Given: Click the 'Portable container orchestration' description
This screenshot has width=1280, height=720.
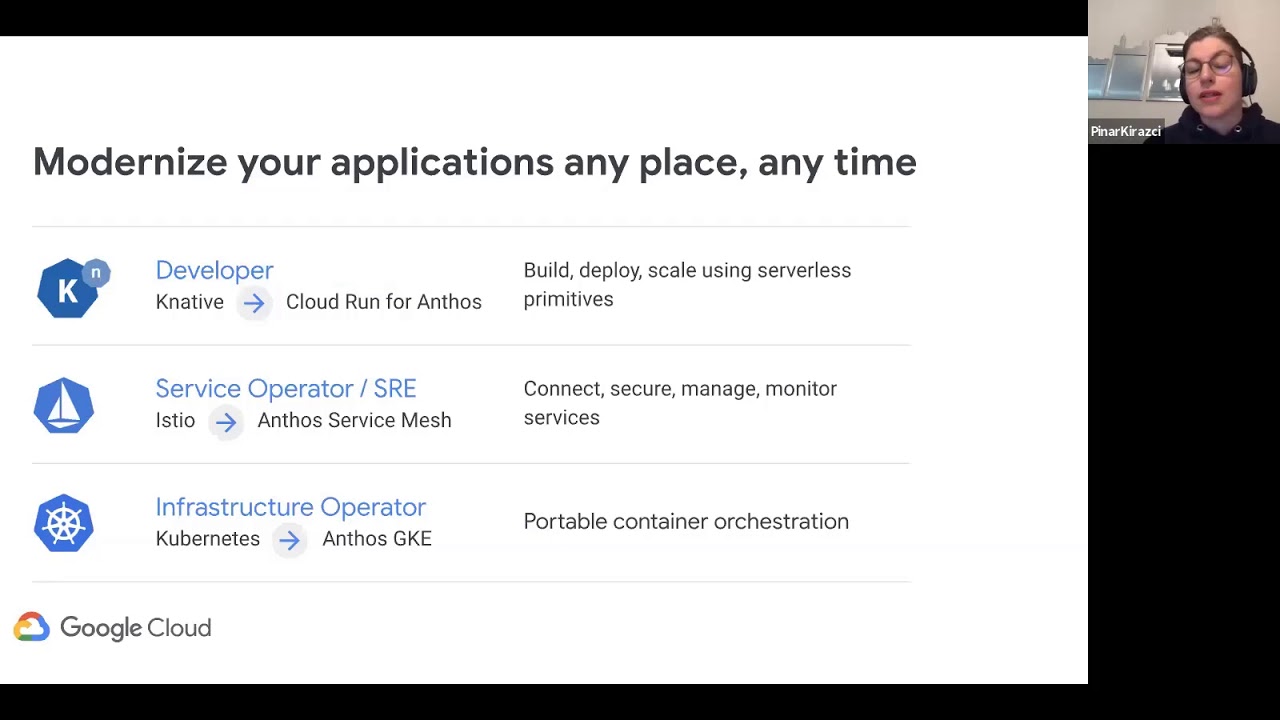Looking at the screenshot, I should (x=686, y=521).
